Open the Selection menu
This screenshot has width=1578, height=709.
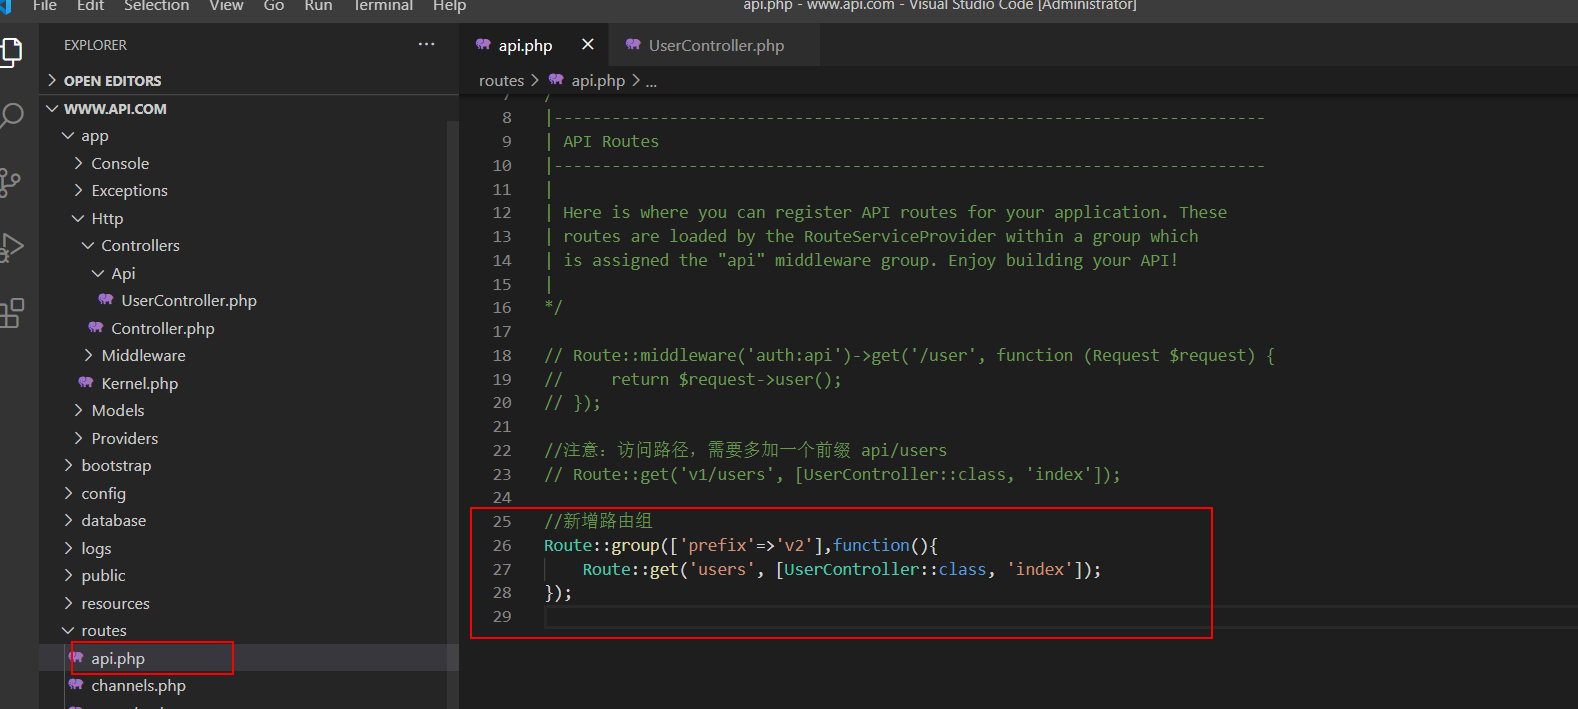tap(156, 6)
